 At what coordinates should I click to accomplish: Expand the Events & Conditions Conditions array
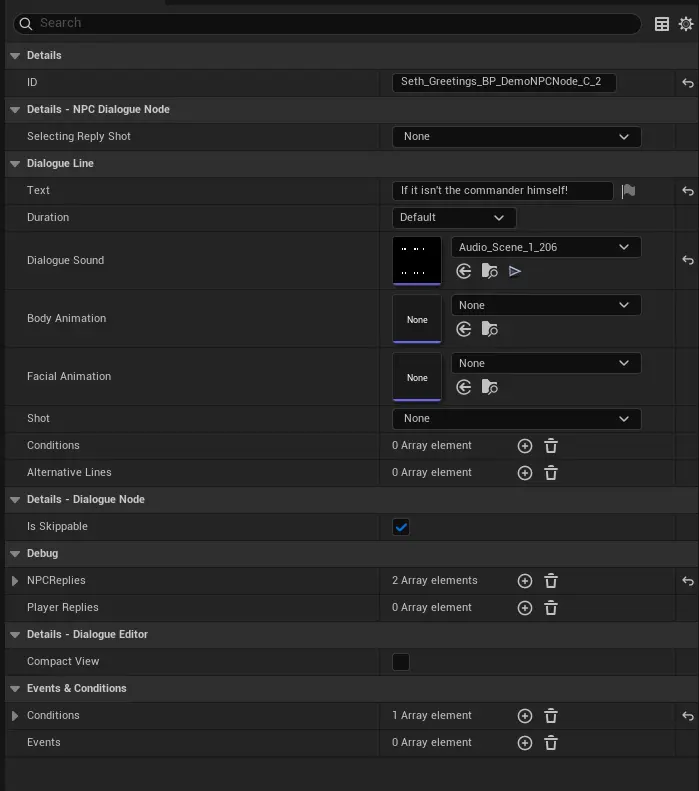(x=15, y=716)
